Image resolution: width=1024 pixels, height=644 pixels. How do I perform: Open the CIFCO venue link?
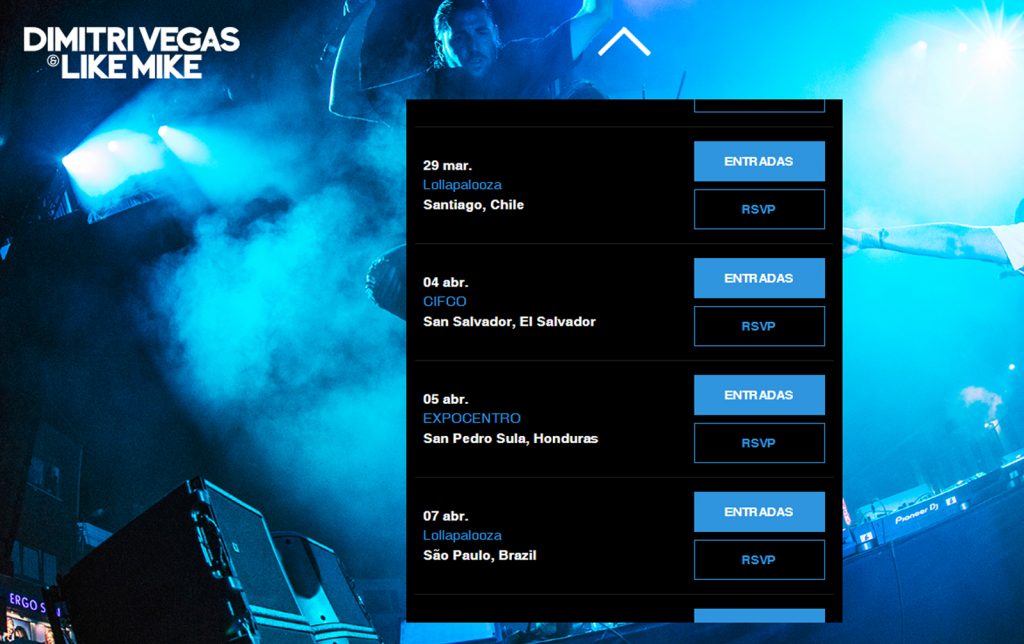pos(445,302)
